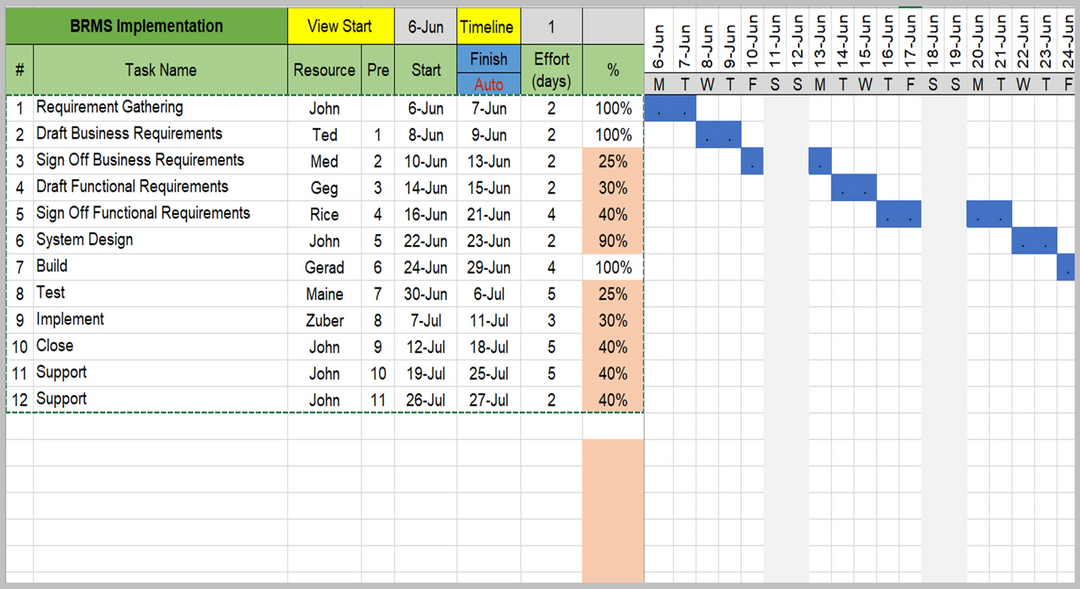Select the 27-Jul finish date cell

[488, 400]
